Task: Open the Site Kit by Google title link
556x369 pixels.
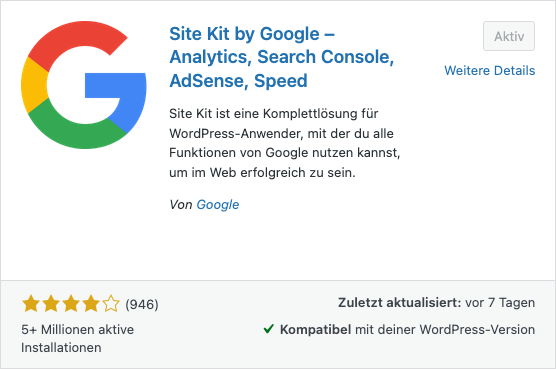Action: coord(282,57)
